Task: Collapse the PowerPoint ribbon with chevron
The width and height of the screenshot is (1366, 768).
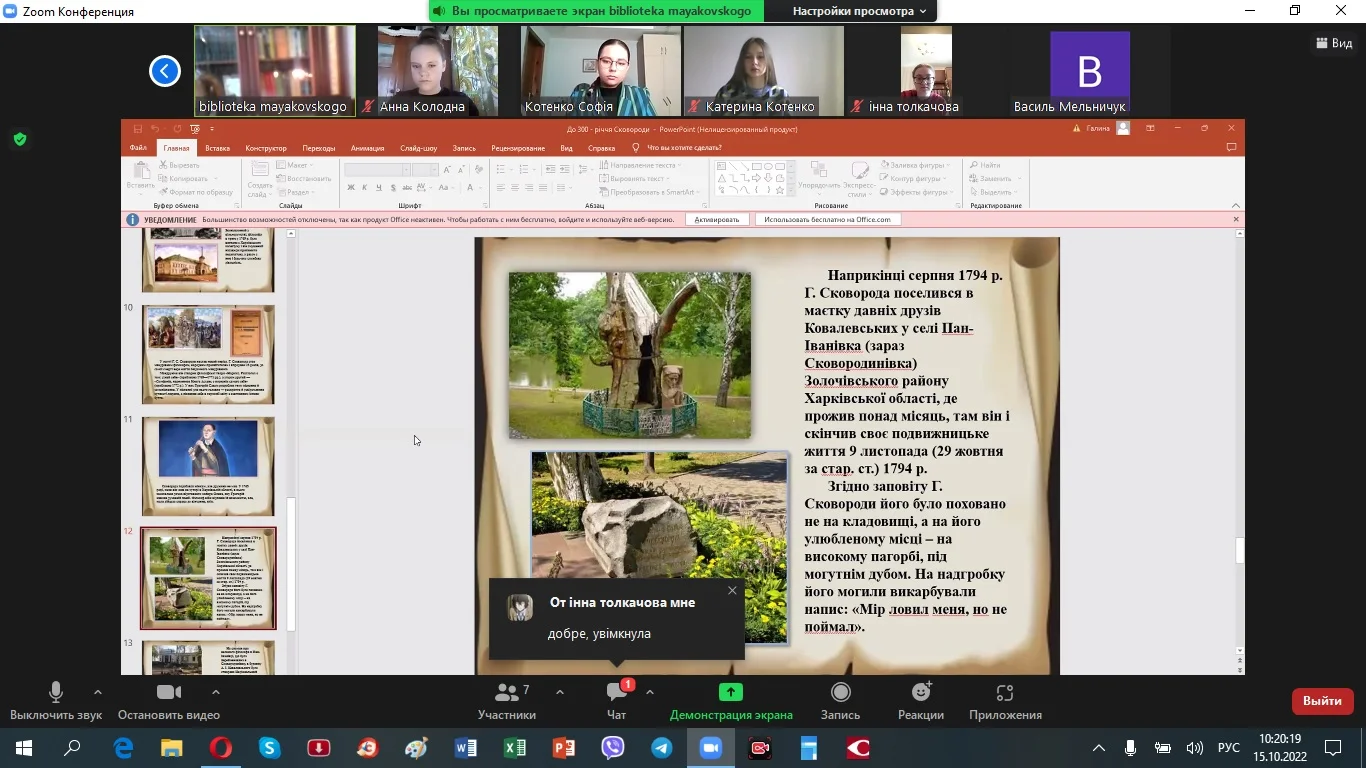Action: tap(1237, 205)
